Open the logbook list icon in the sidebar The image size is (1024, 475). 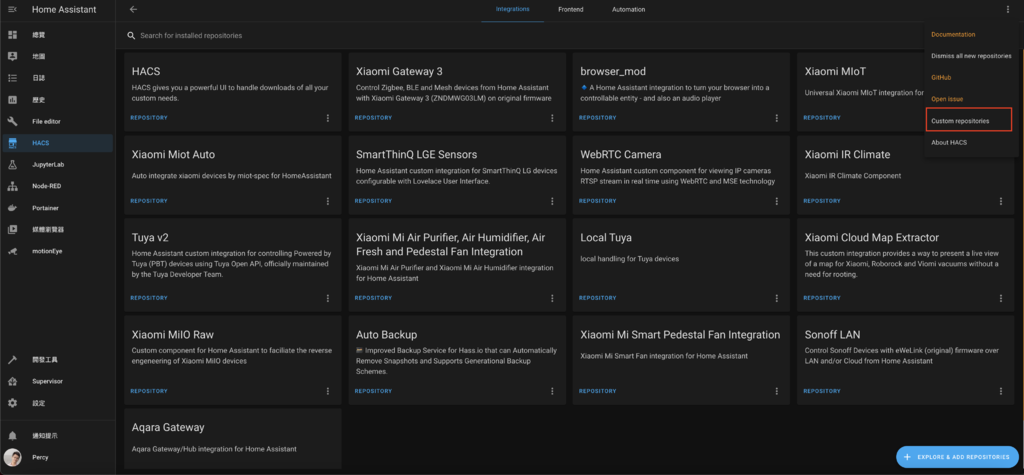coord(12,78)
